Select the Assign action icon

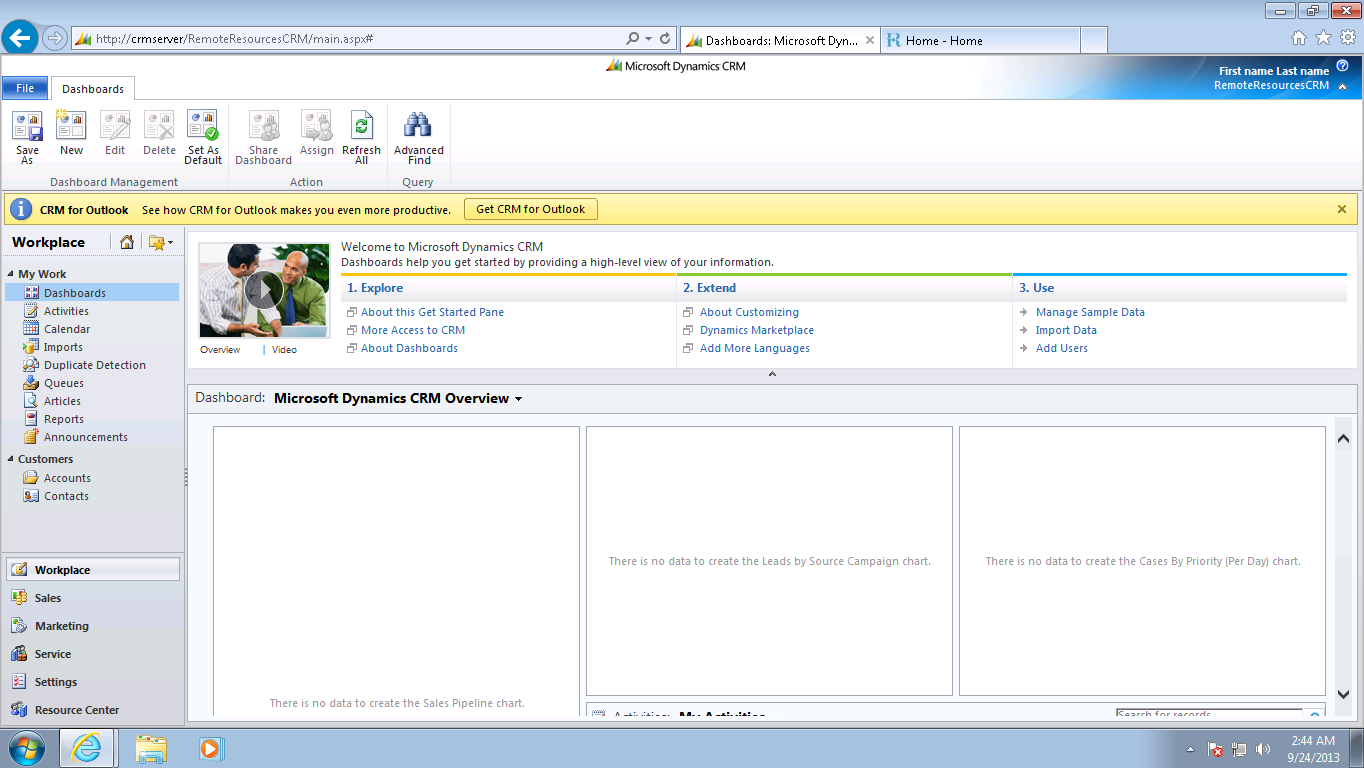(316, 135)
